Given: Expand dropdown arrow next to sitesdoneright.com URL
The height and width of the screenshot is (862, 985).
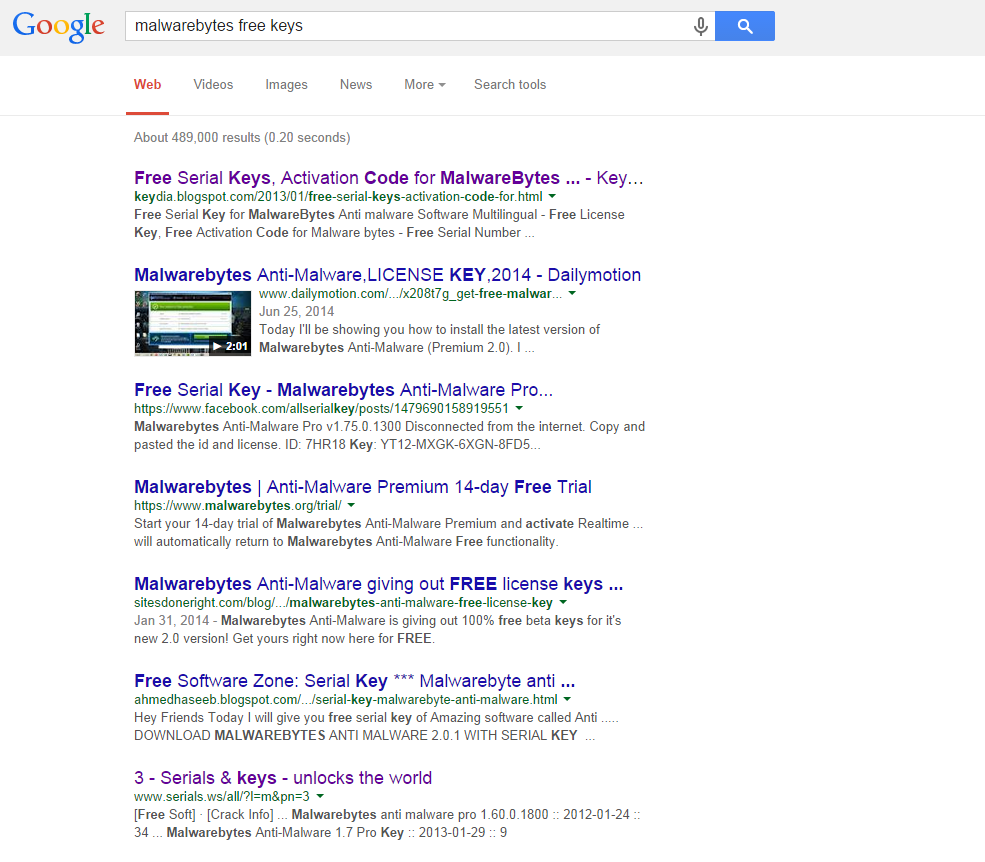Looking at the screenshot, I should click(563, 603).
